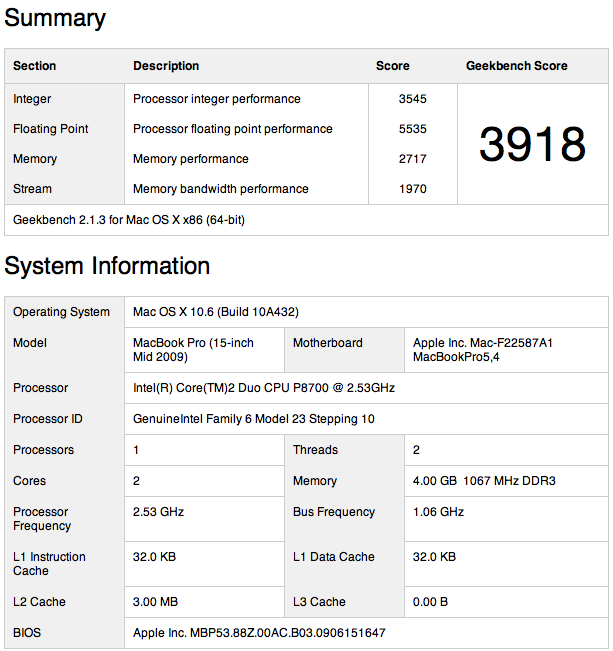
Task: Click the Processor ID label
Action: 47,419
